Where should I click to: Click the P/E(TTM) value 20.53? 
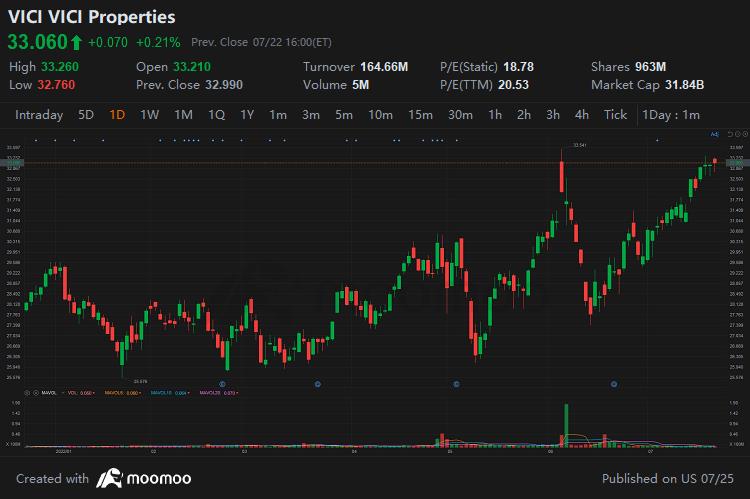tap(514, 85)
